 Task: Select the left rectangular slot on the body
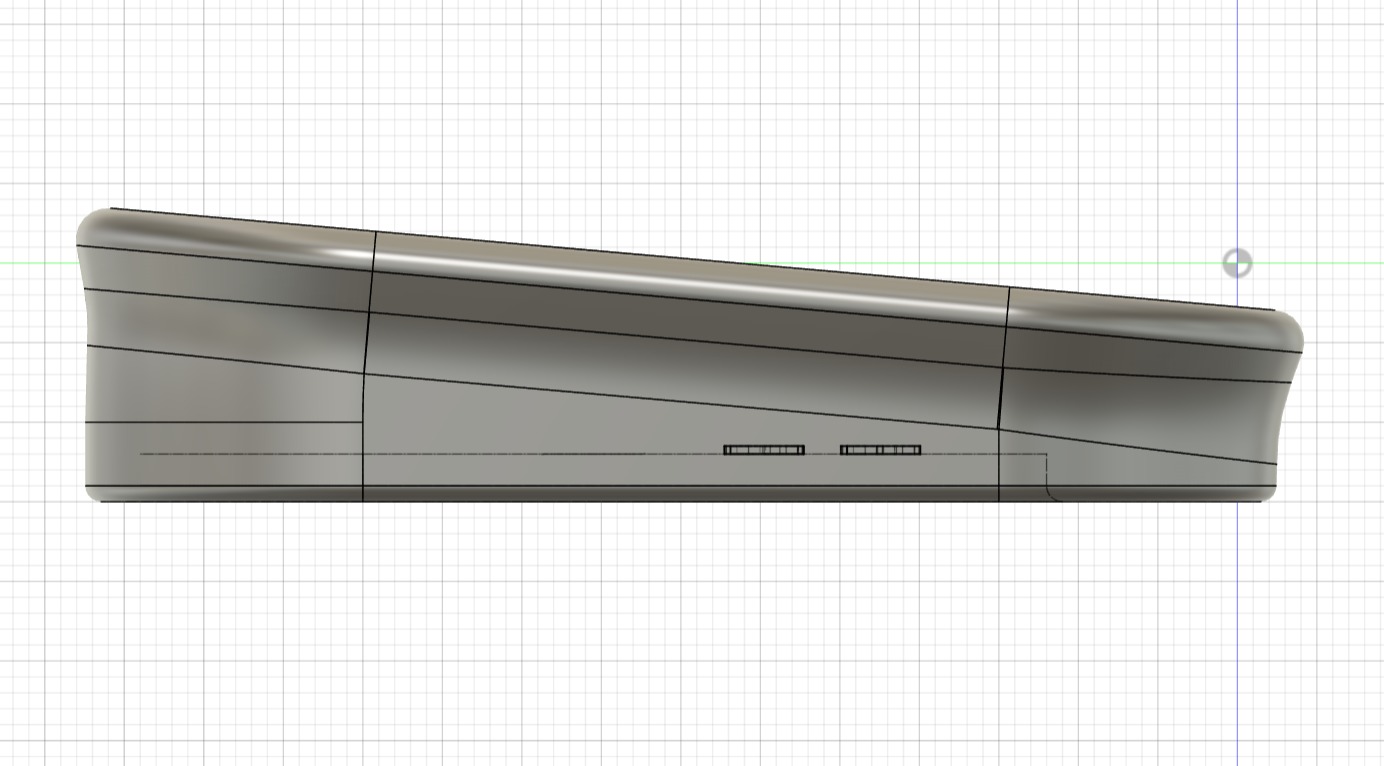(x=764, y=450)
